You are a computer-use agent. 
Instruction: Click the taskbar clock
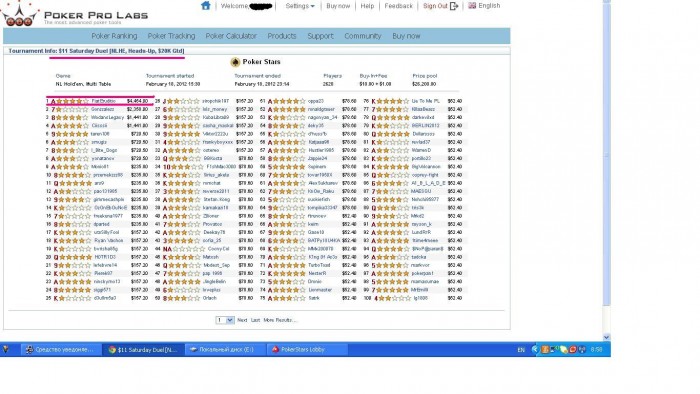coord(596,350)
